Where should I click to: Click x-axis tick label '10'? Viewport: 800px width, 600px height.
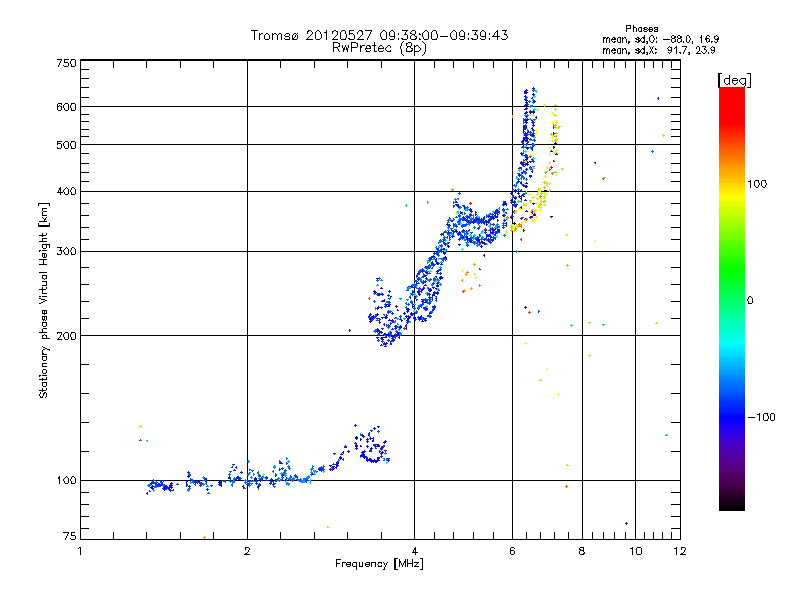click(x=635, y=551)
